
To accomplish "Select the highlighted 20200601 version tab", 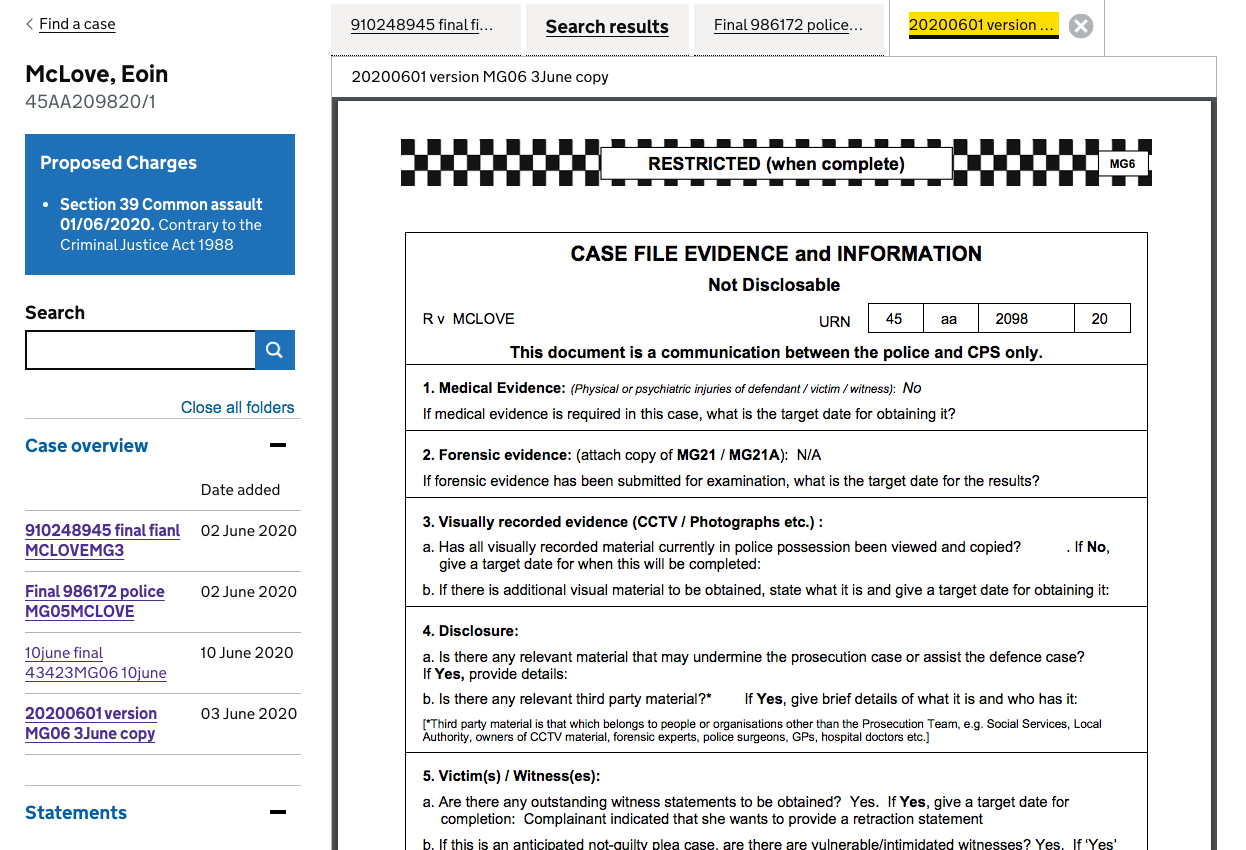I will 982,26.
